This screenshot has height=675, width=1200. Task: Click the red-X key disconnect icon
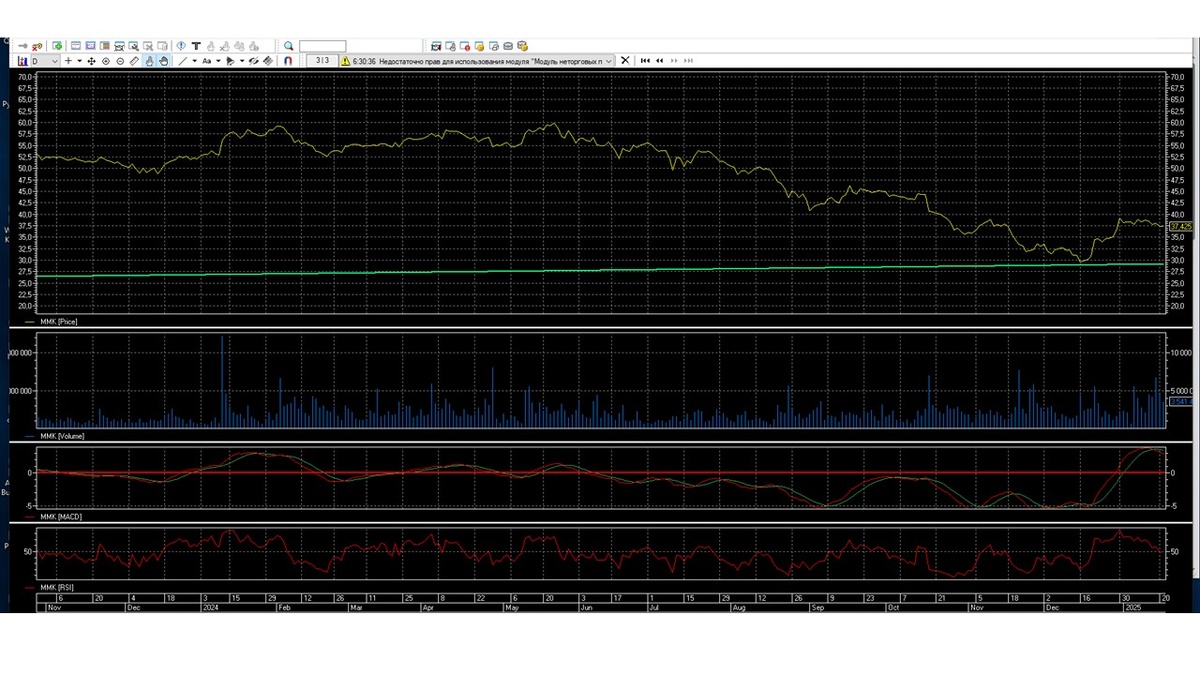37,46
